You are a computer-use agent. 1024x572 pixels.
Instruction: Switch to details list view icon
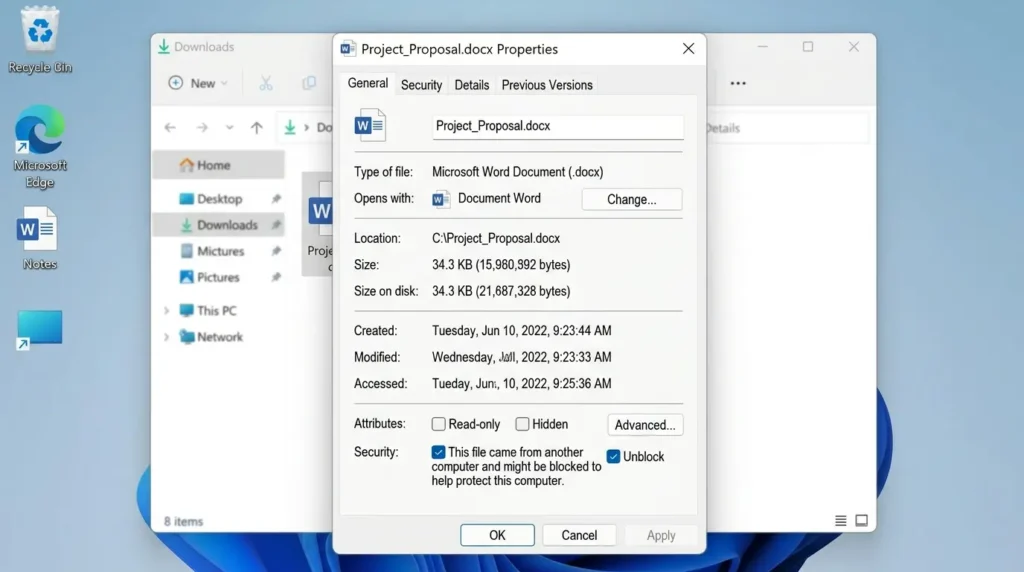point(840,520)
